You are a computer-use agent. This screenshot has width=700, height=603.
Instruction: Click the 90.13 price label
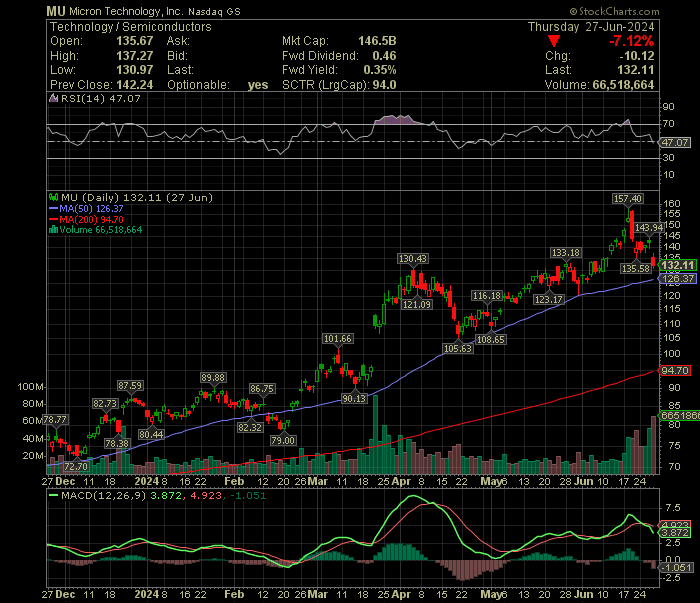point(354,398)
